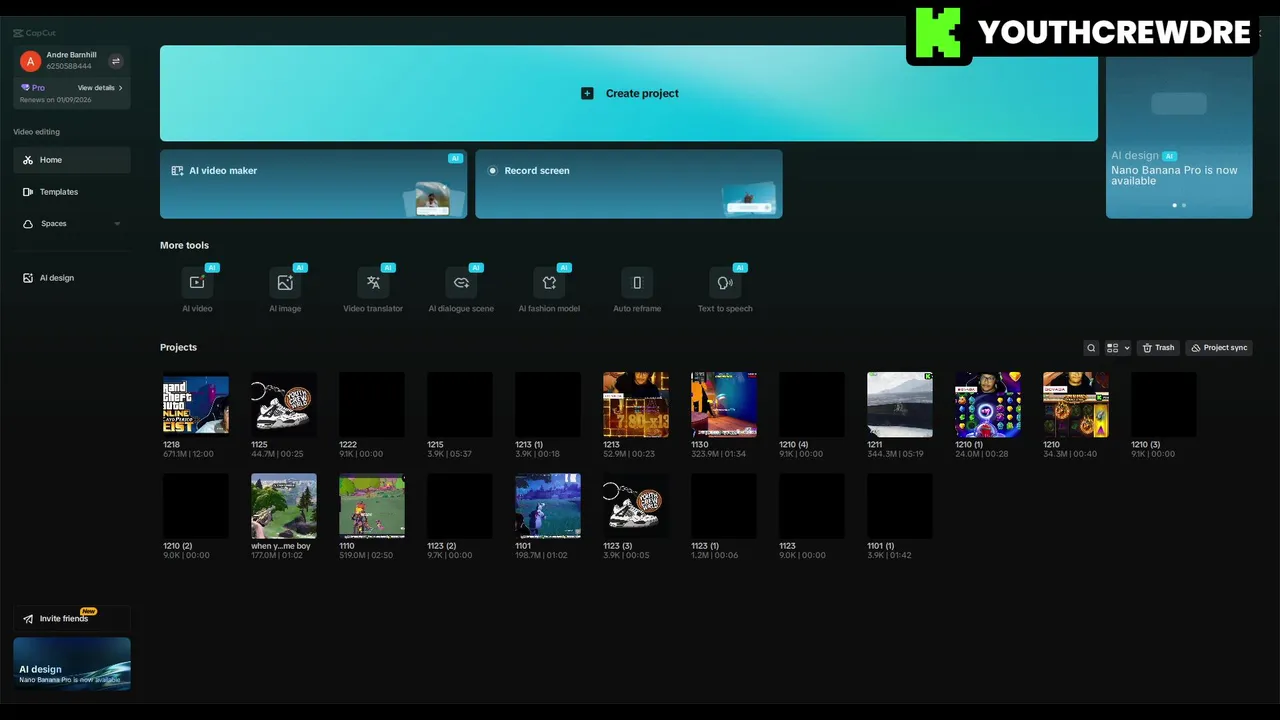
Task: Click the Create project button
Action: click(629, 93)
